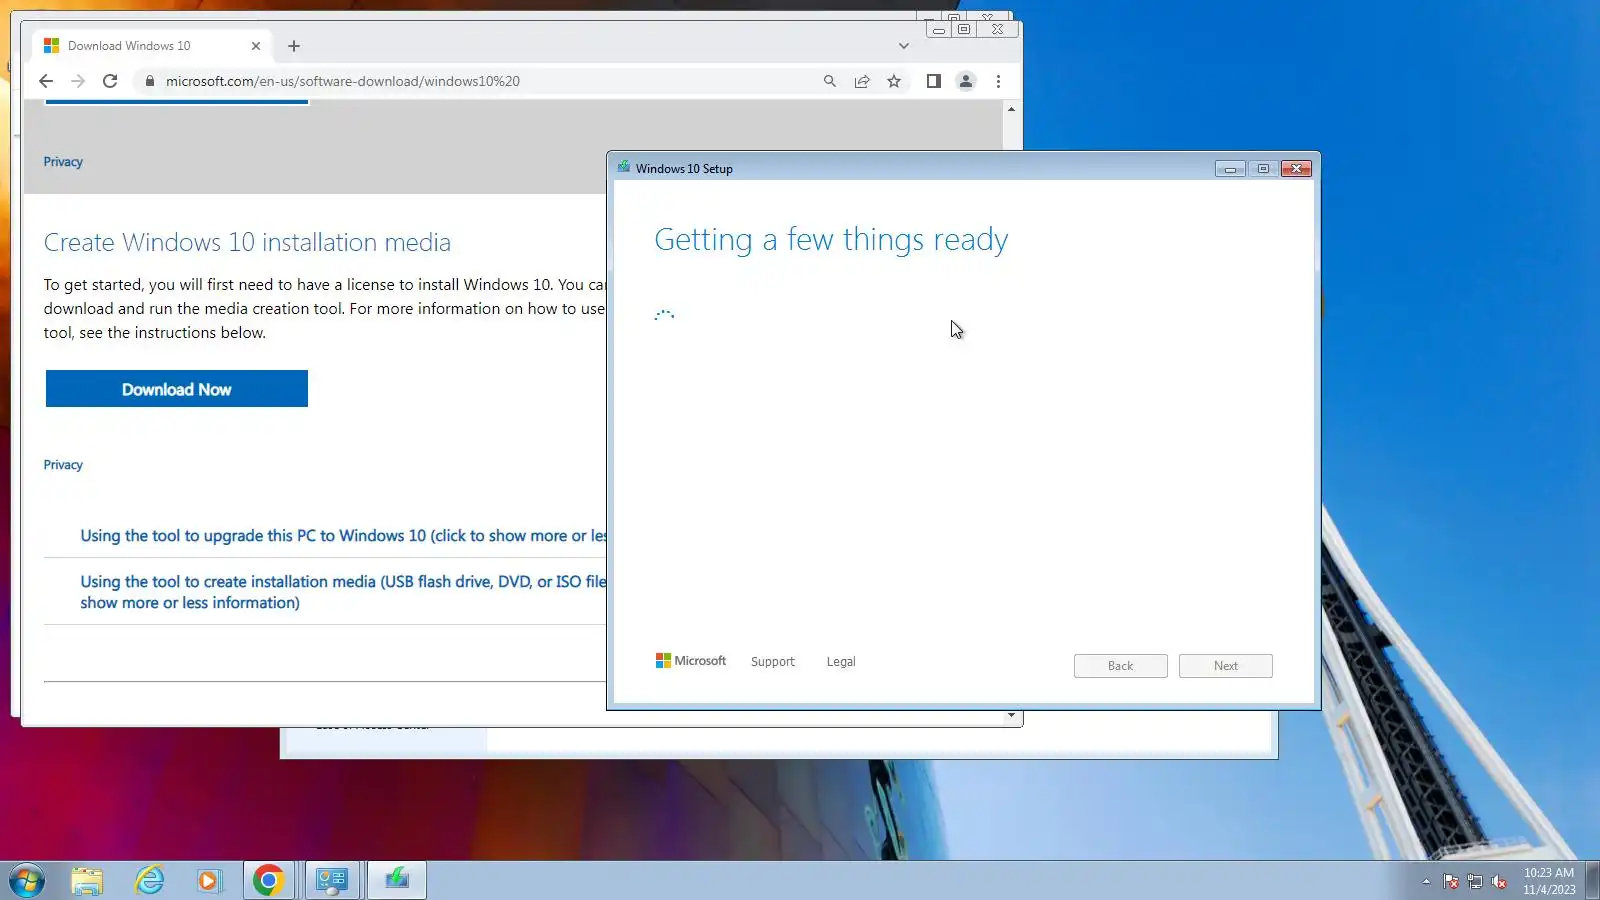Click the 'Create Windows 10 installation media' heading

tap(247, 242)
